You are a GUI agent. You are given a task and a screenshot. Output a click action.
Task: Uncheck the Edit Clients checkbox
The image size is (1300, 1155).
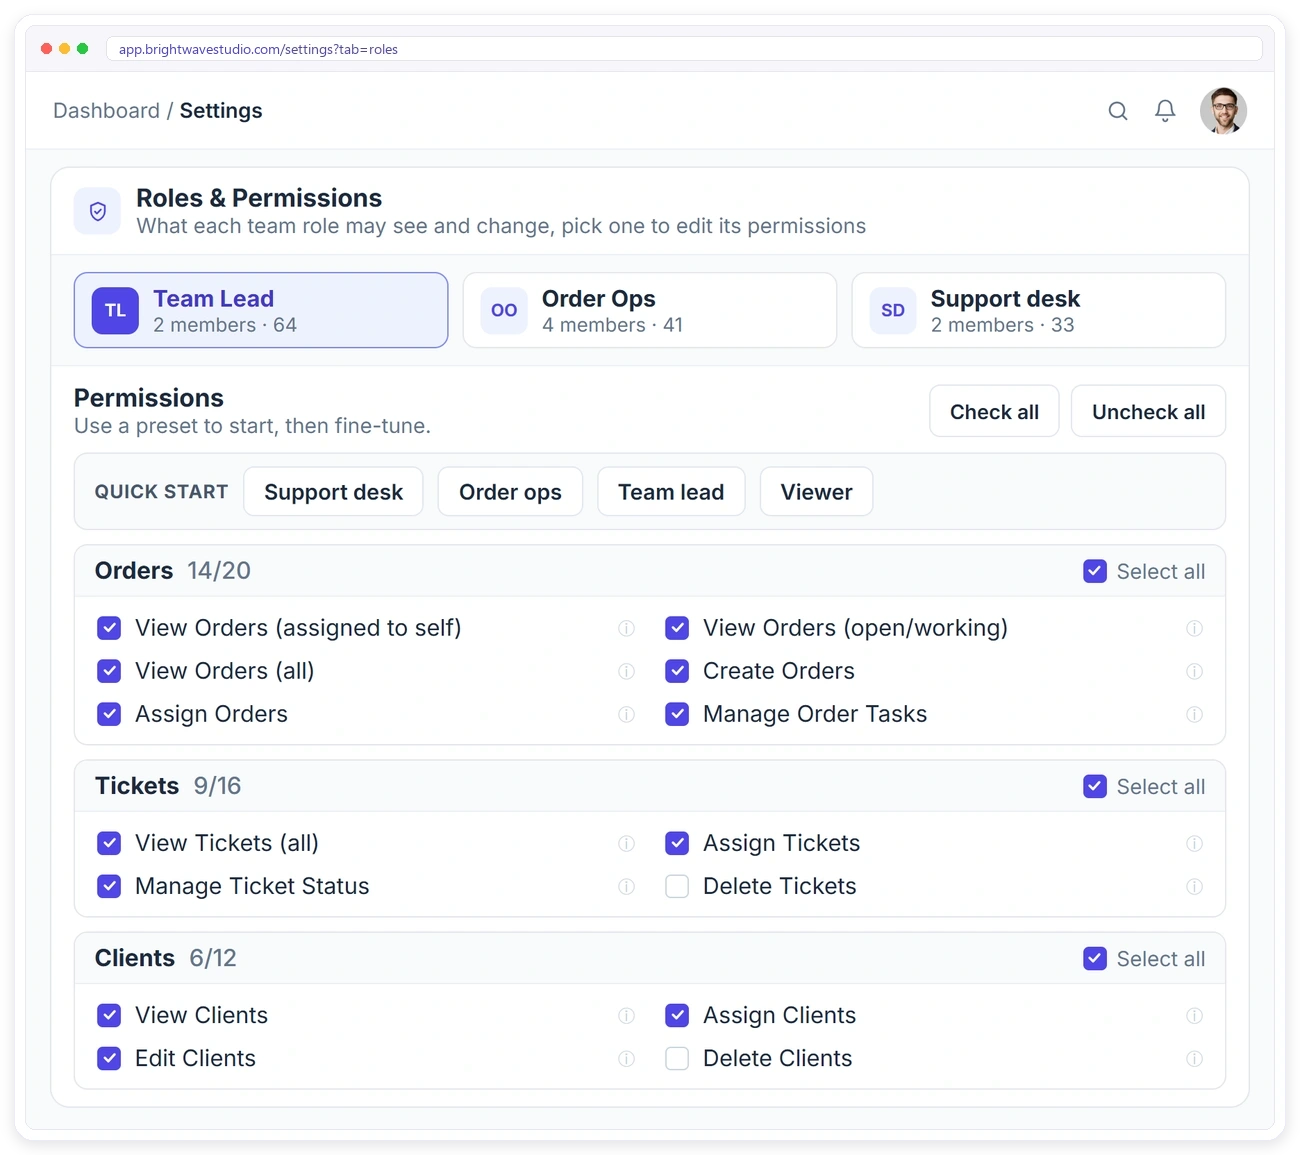[109, 1058]
